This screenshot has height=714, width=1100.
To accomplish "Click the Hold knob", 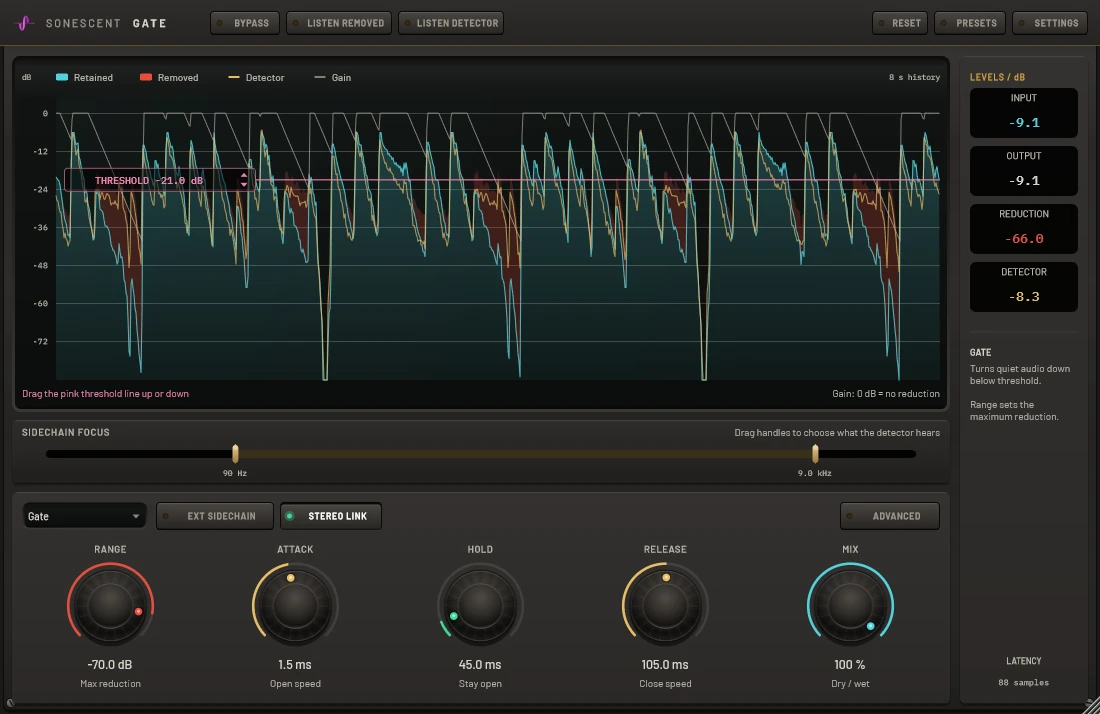I will (481, 605).
